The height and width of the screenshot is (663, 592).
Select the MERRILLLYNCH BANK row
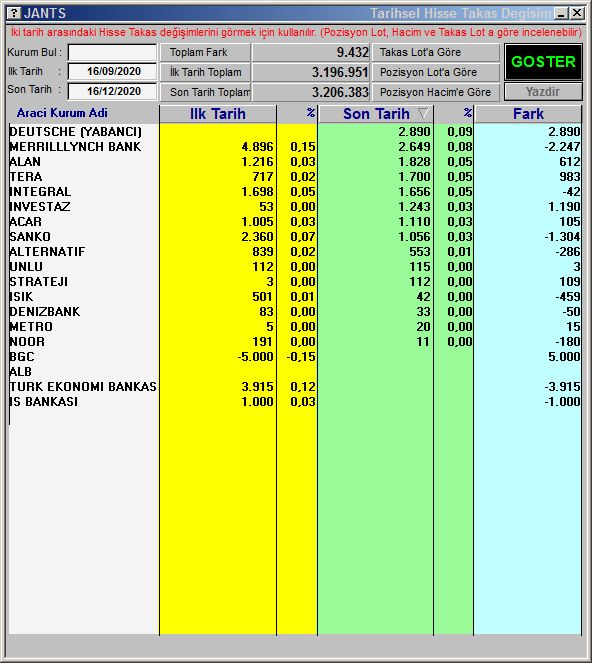point(295,147)
